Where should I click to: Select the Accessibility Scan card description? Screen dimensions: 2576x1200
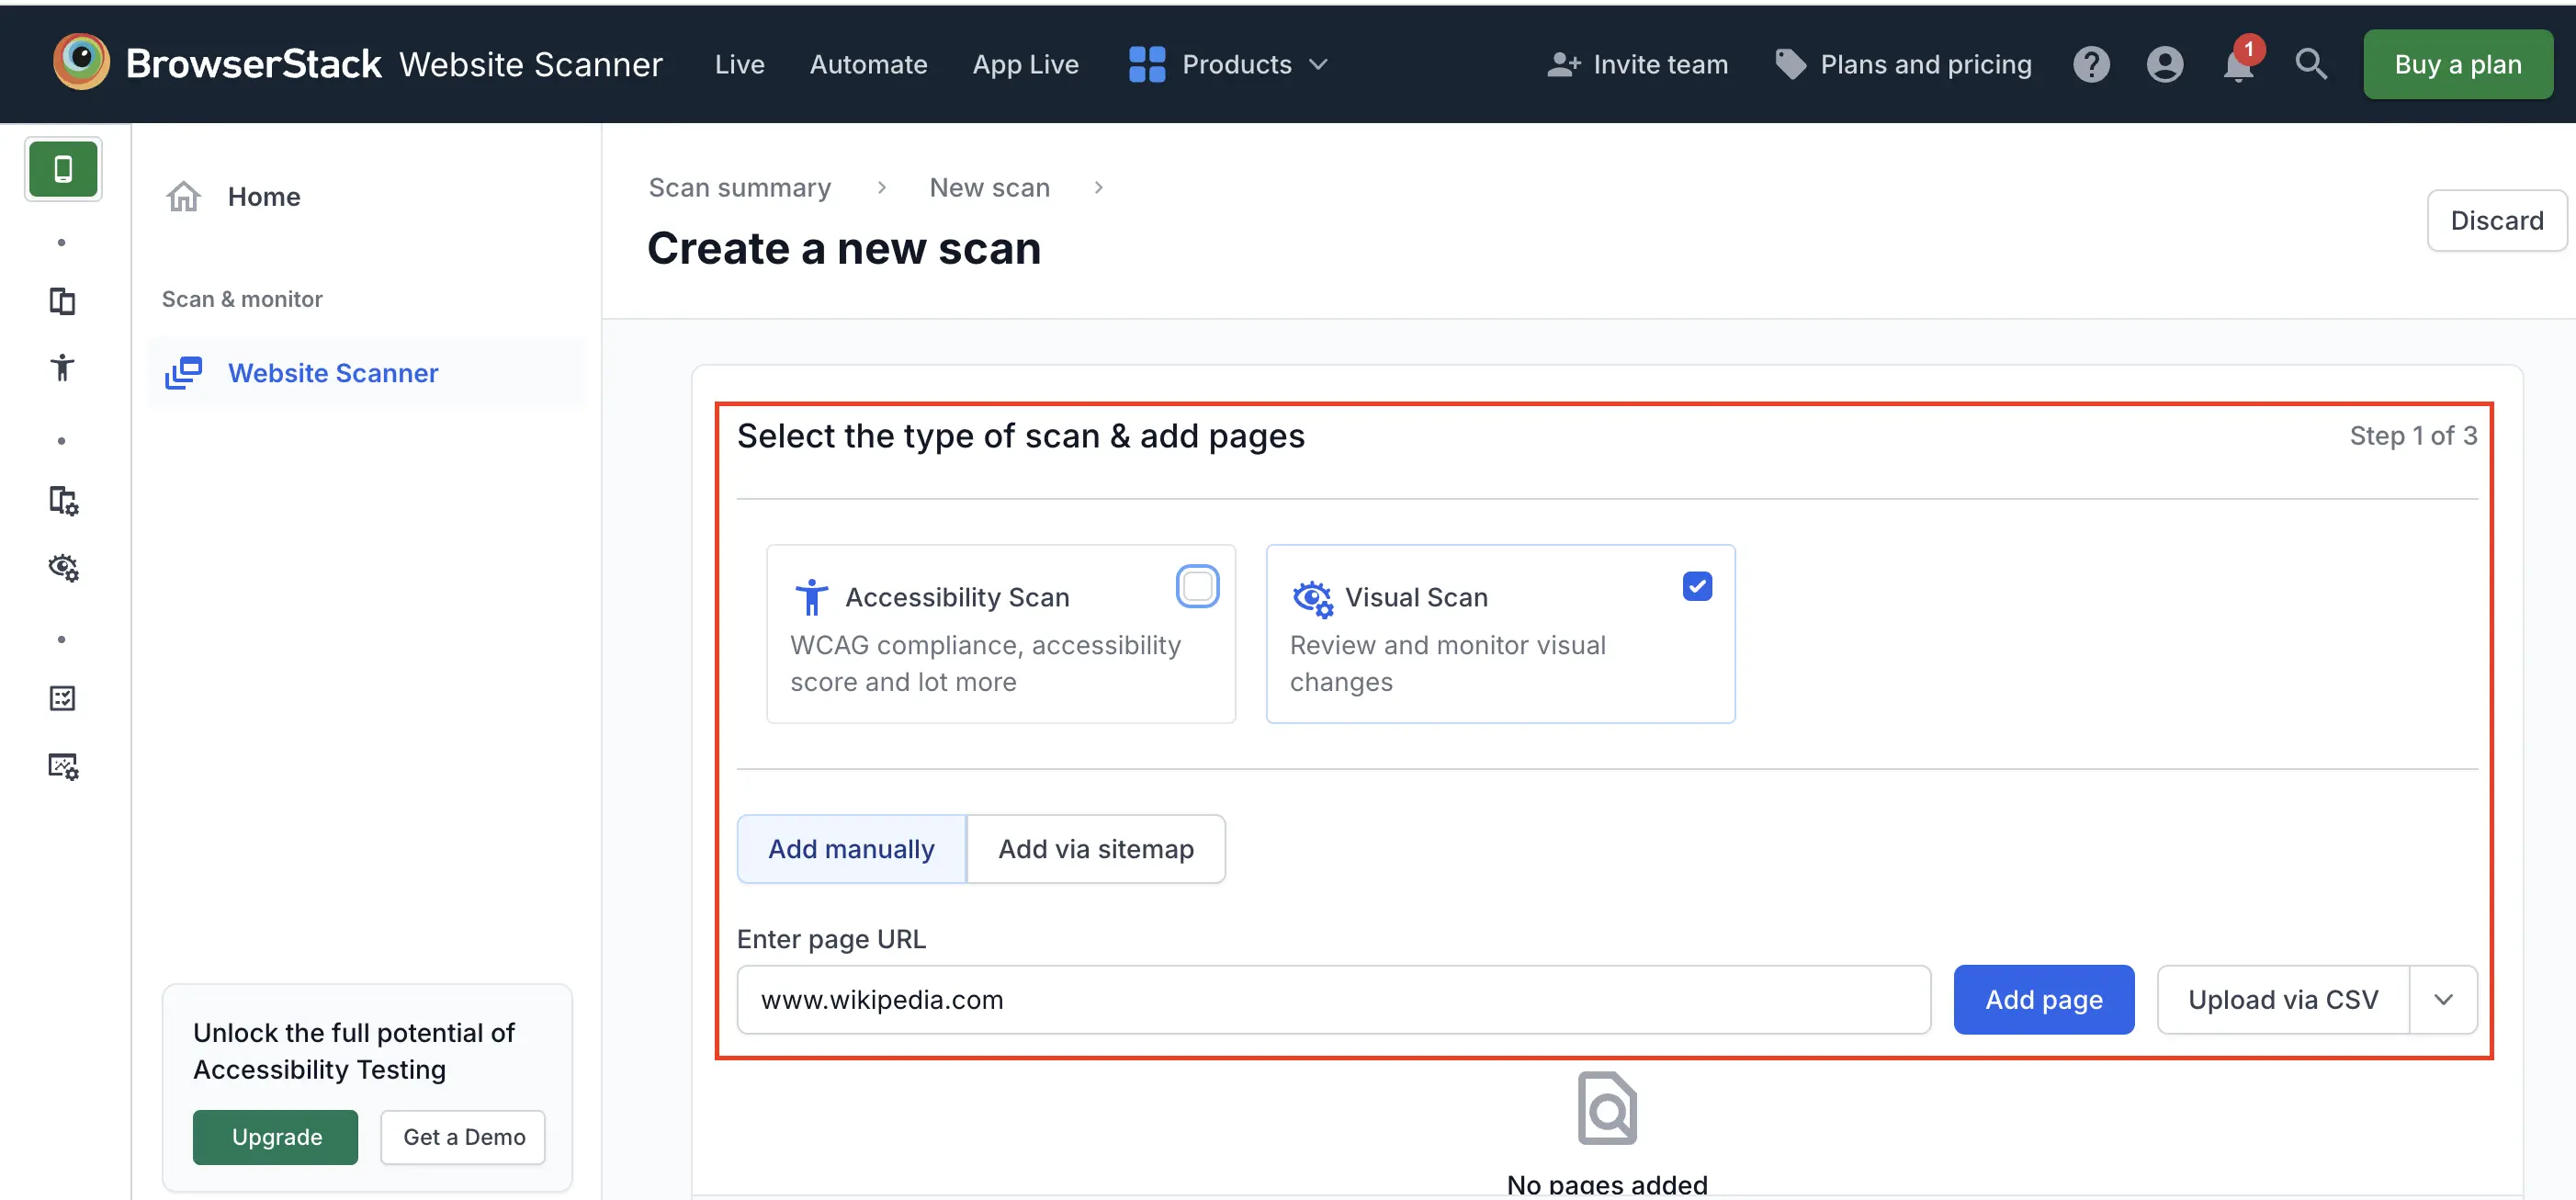[x=985, y=663]
